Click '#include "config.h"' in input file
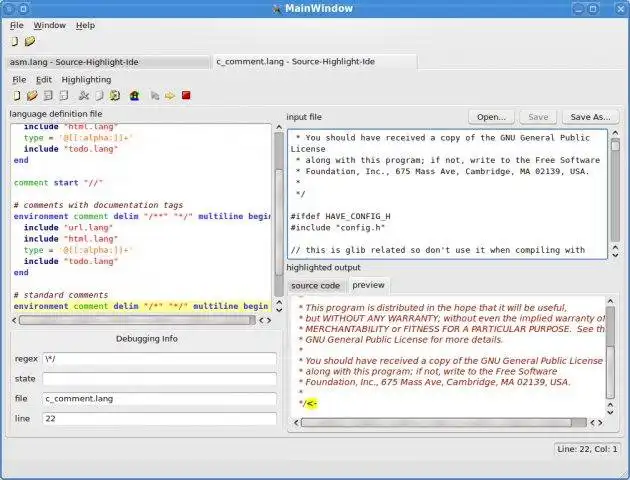The image size is (630, 480). coord(338,228)
